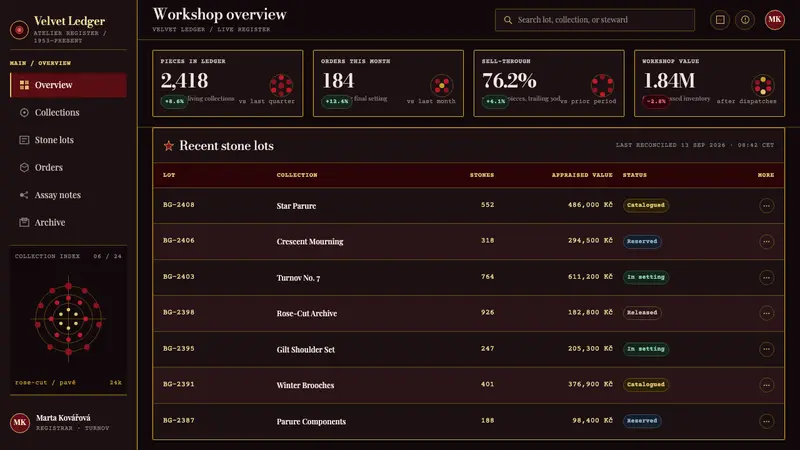
Task: Click lot number BG-2406
Action: pos(179,241)
